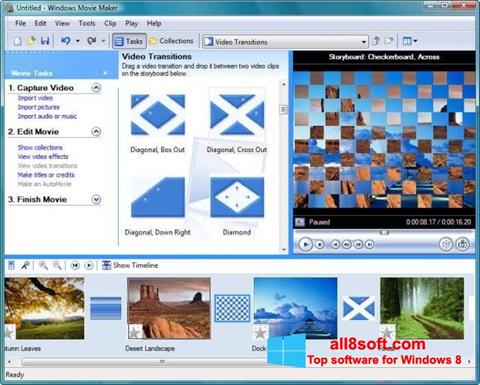Open the Clip menu
Image resolution: width=480 pixels, height=385 pixels.
pyautogui.click(x=110, y=23)
